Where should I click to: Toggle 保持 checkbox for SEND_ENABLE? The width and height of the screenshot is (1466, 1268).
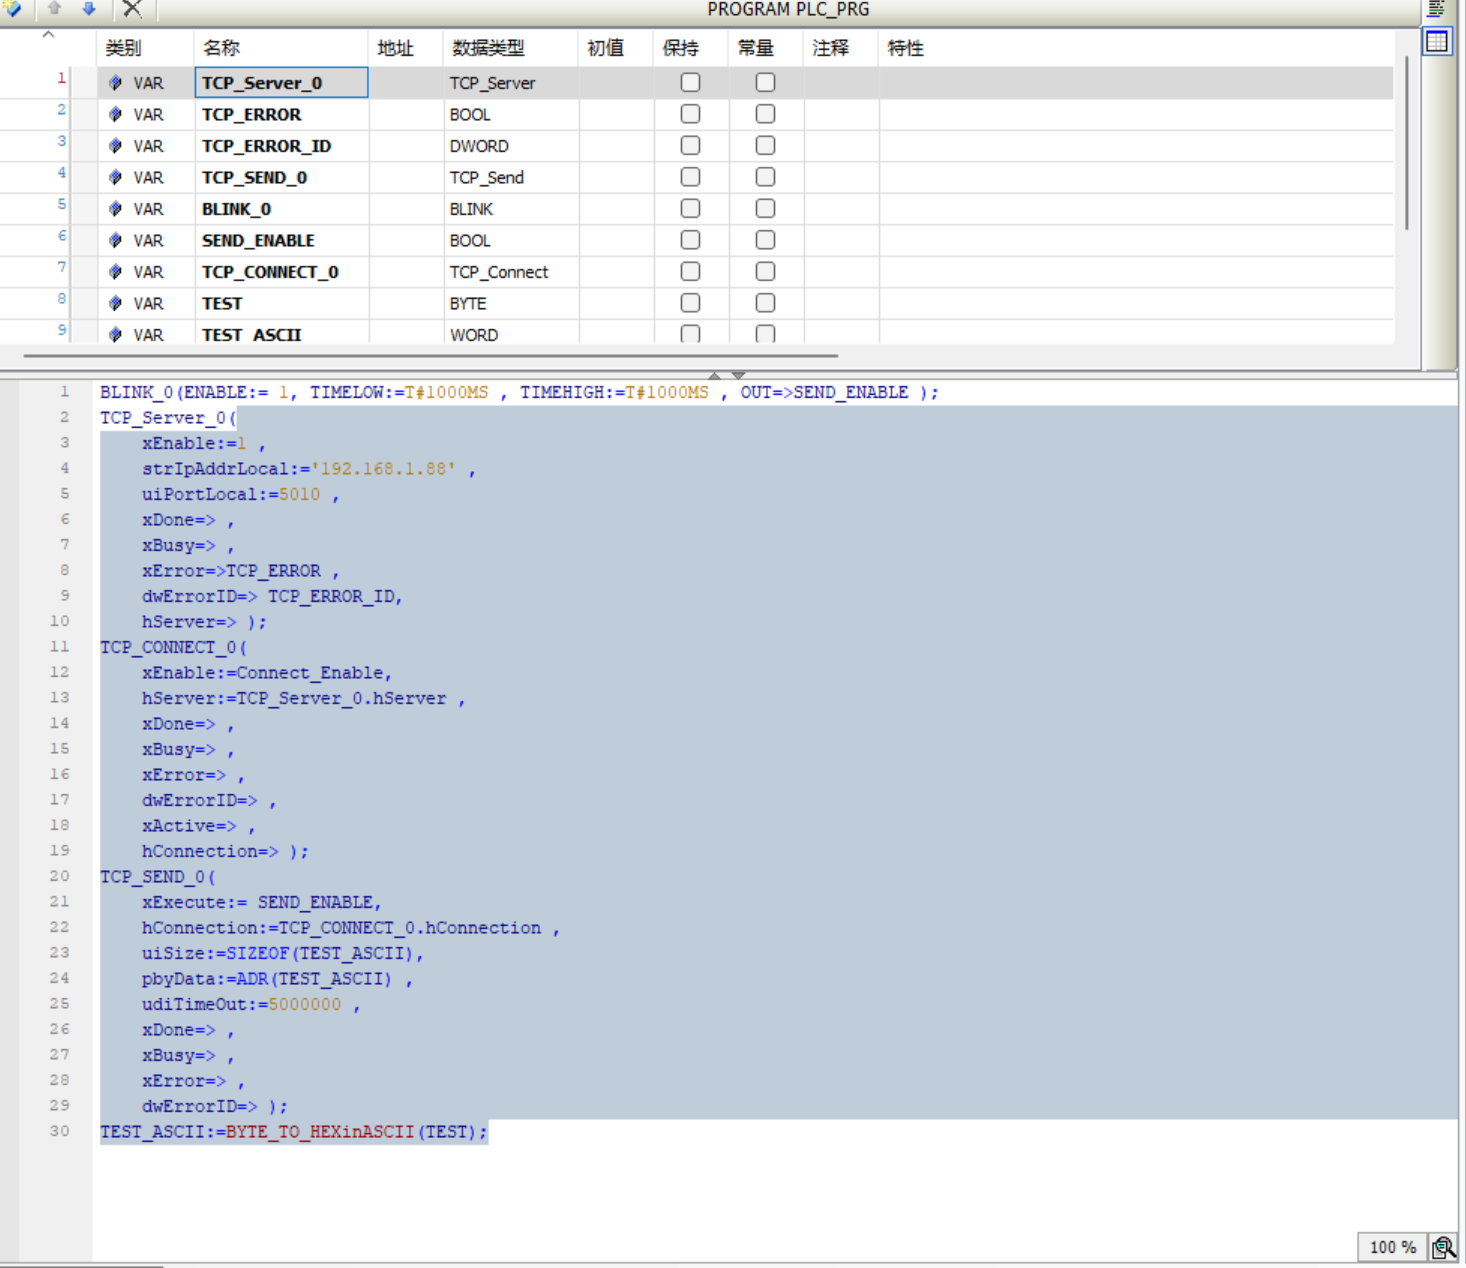coord(690,240)
